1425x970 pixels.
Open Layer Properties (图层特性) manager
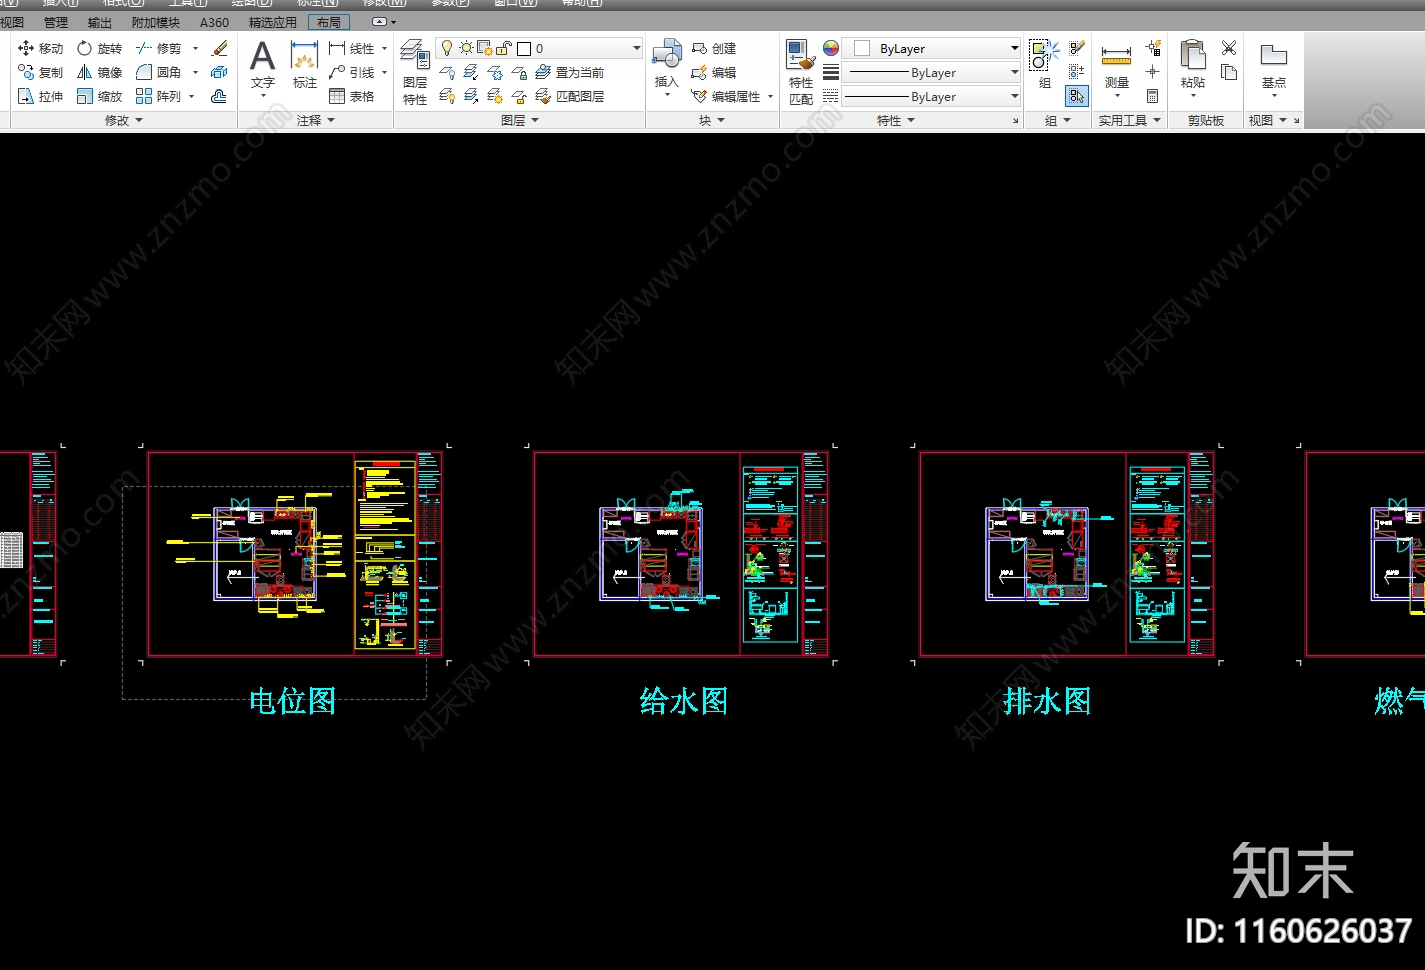click(415, 72)
